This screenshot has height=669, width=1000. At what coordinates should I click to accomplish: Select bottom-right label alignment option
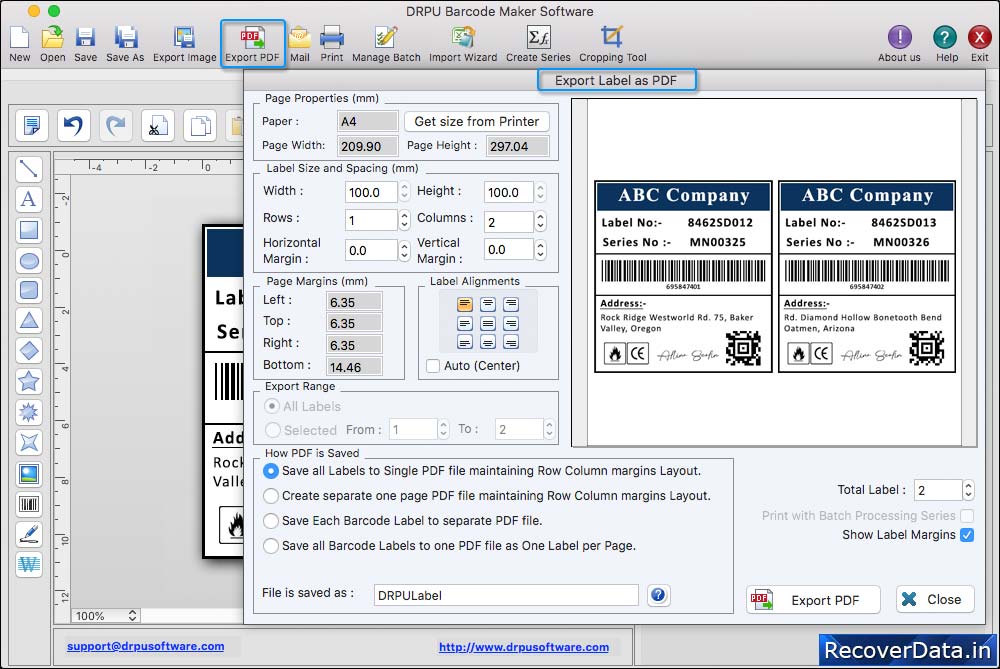coord(511,342)
